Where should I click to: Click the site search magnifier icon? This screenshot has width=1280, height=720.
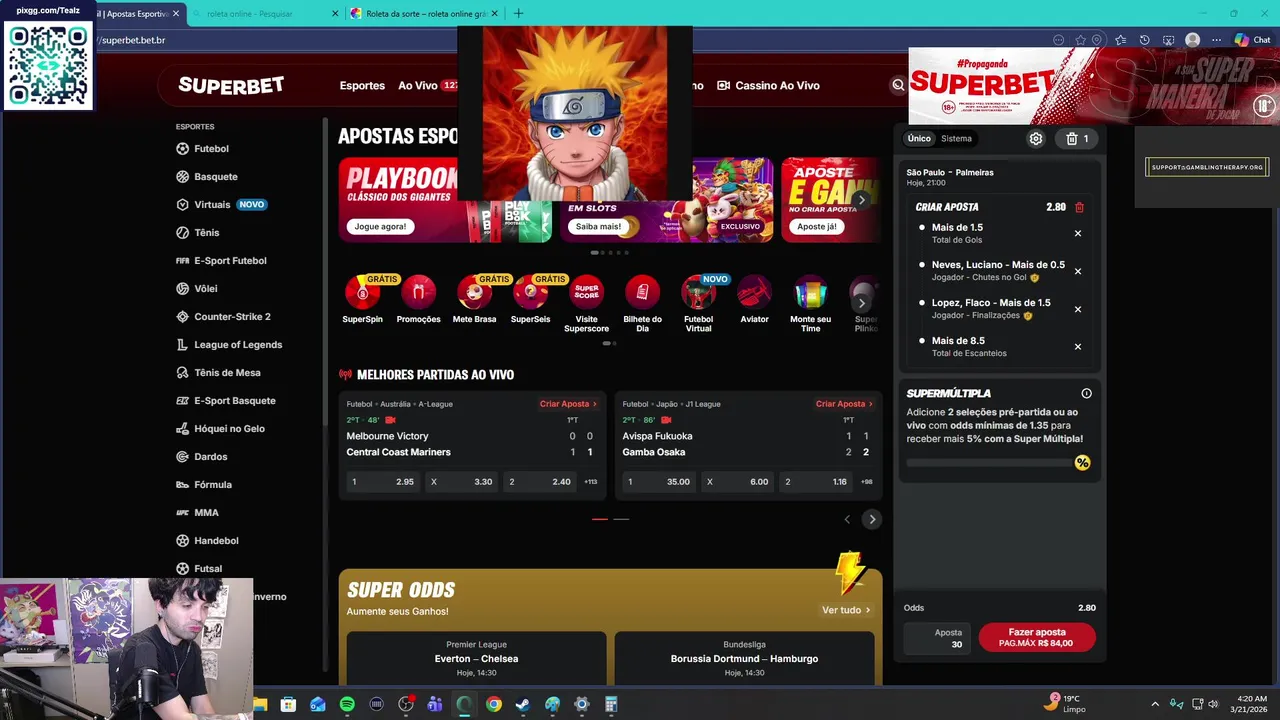pos(898,85)
